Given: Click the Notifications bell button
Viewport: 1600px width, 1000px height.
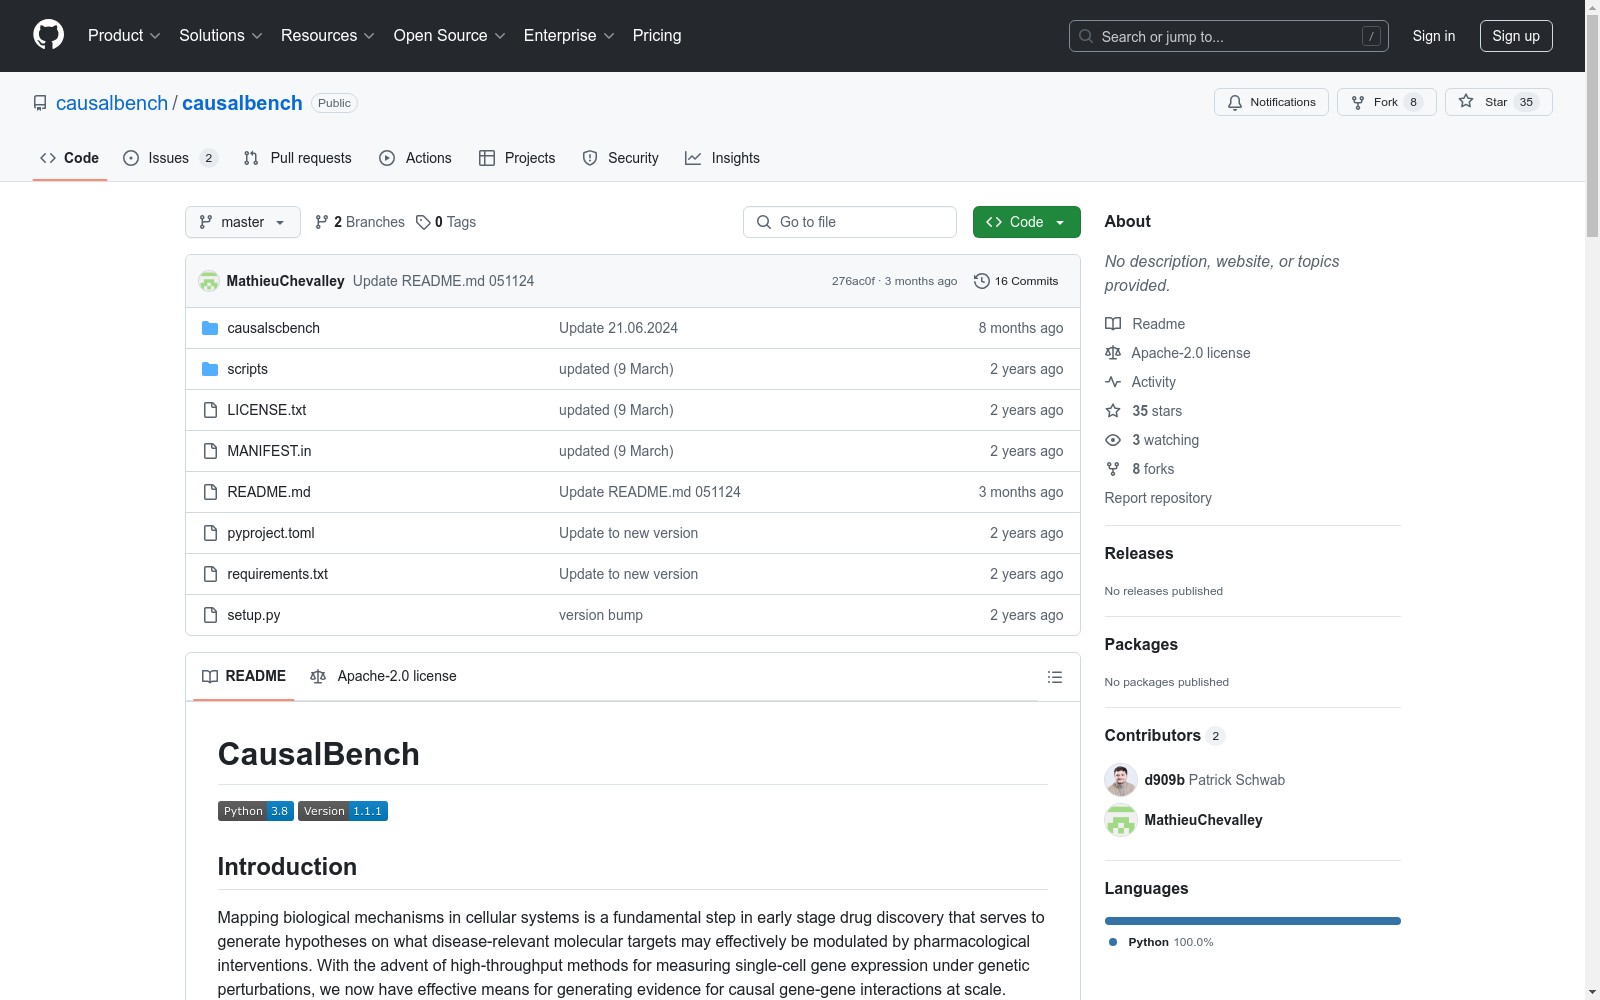Looking at the screenshot, I should point(1271,102).
